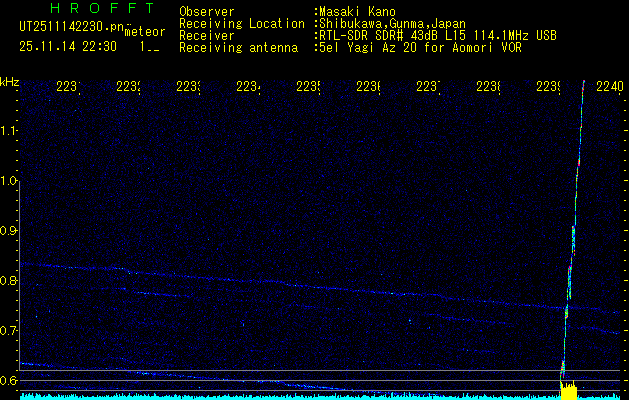Click the leftmost 223 time axis marker
629x400 pixels.
pyautogui.click(x=68, y=88)
